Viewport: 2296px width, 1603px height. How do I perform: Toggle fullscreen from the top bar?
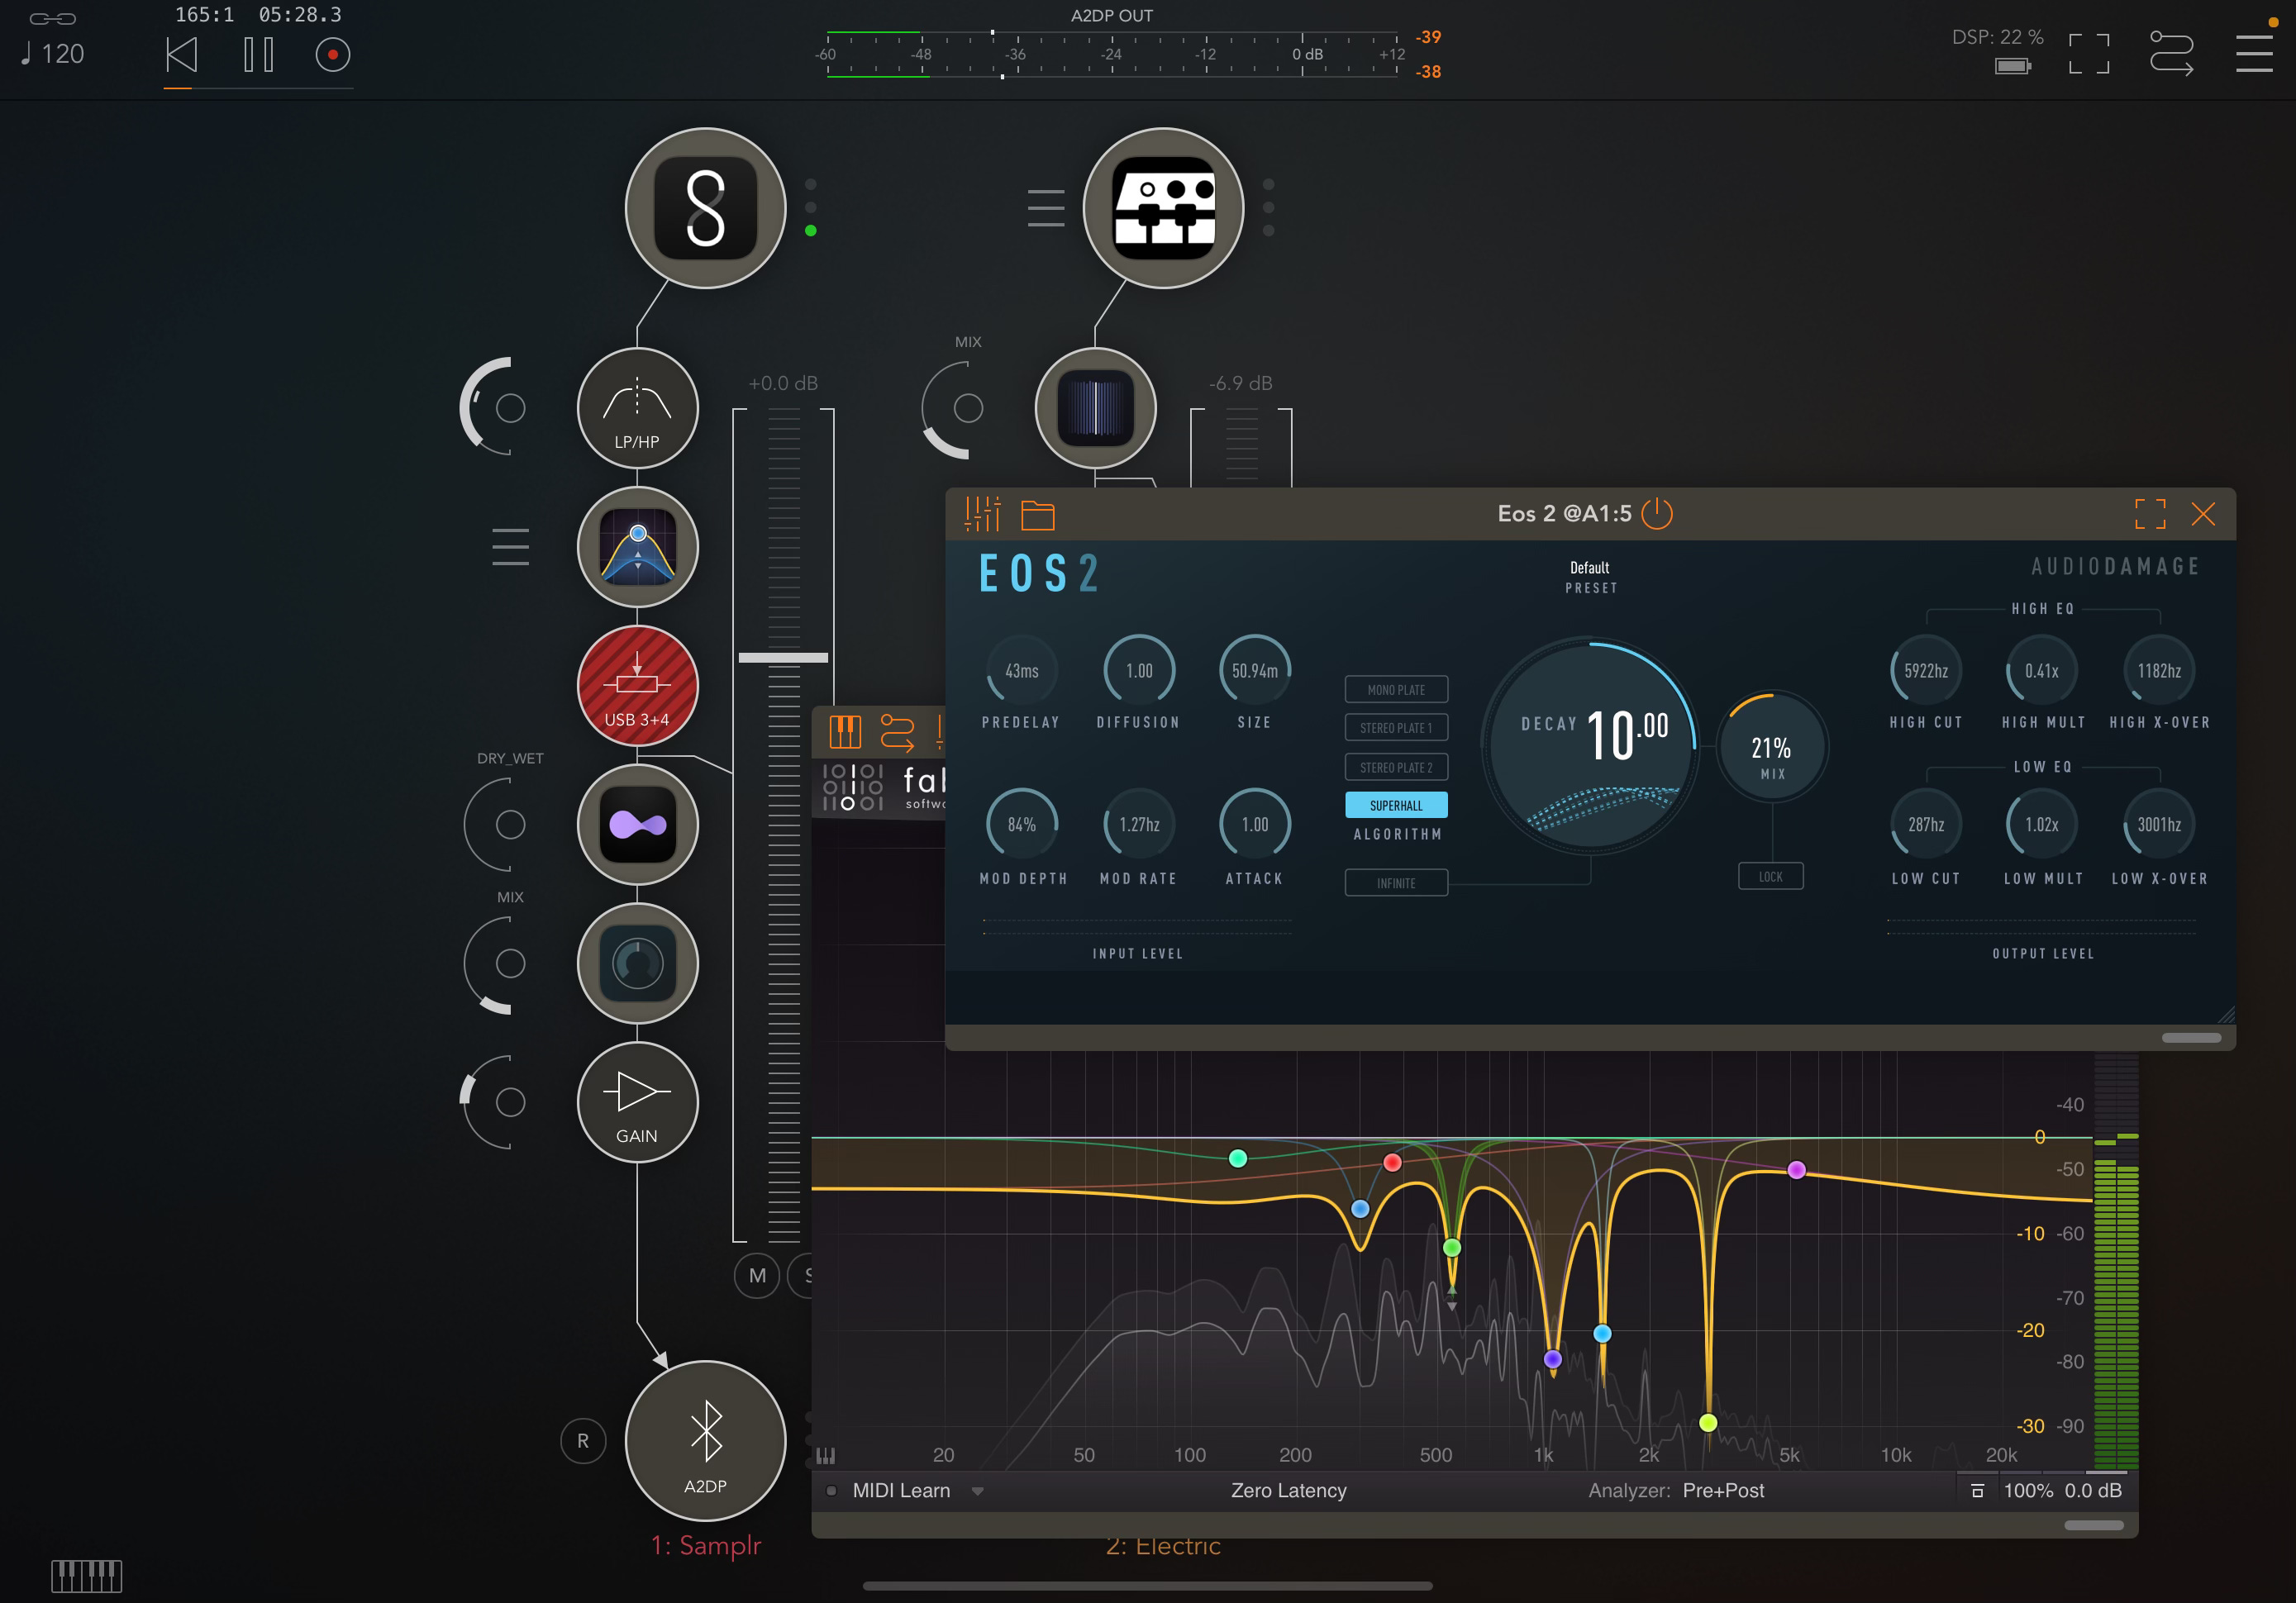coord(2089,54)
